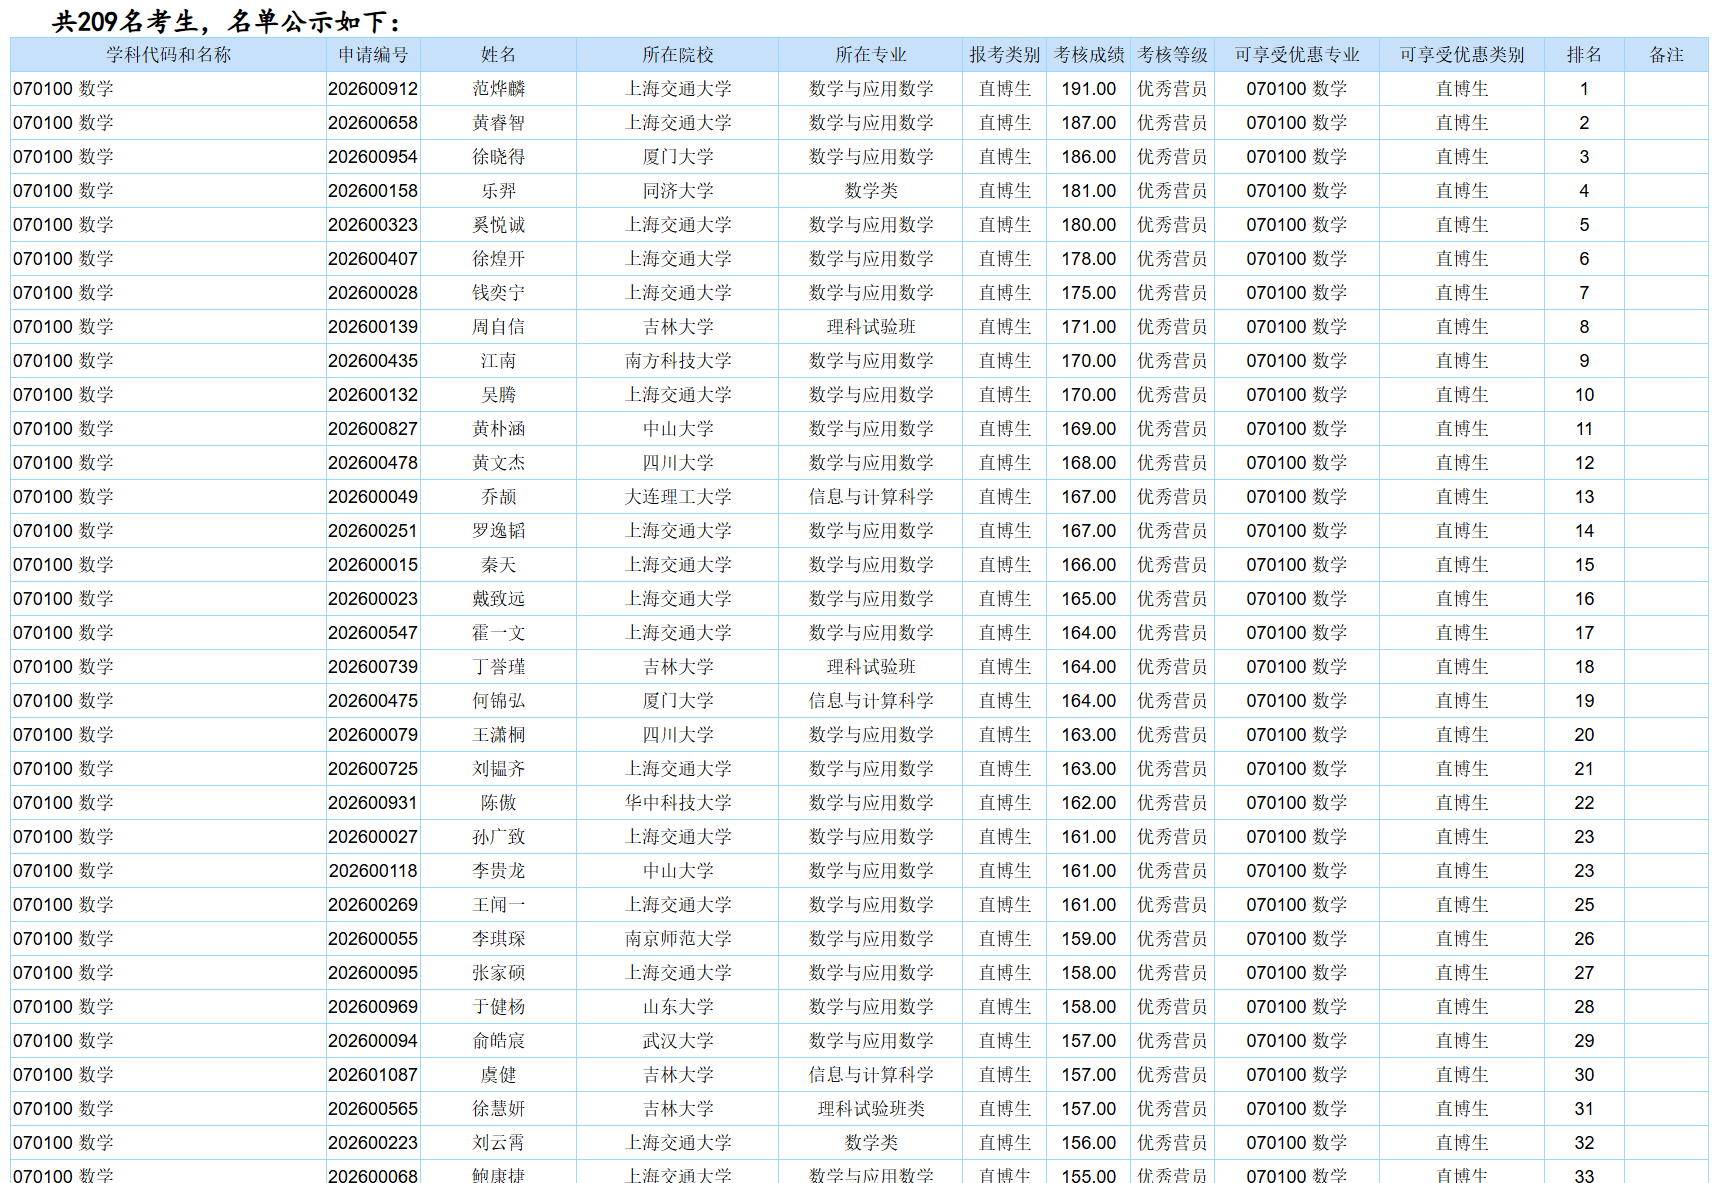Select the name 孙广致
This screenshot has height=1183, width=1726.
498,837
